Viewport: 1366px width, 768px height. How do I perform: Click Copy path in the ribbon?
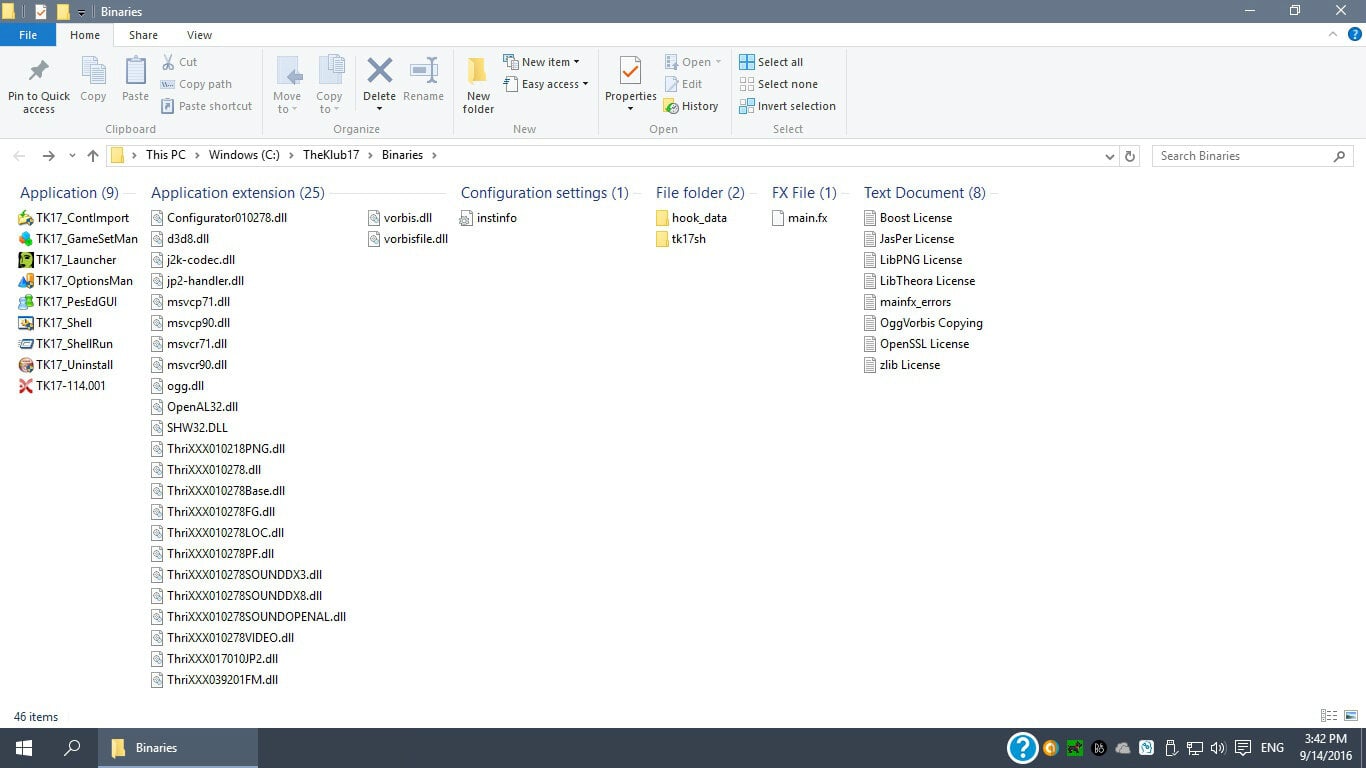pos(195,84)
